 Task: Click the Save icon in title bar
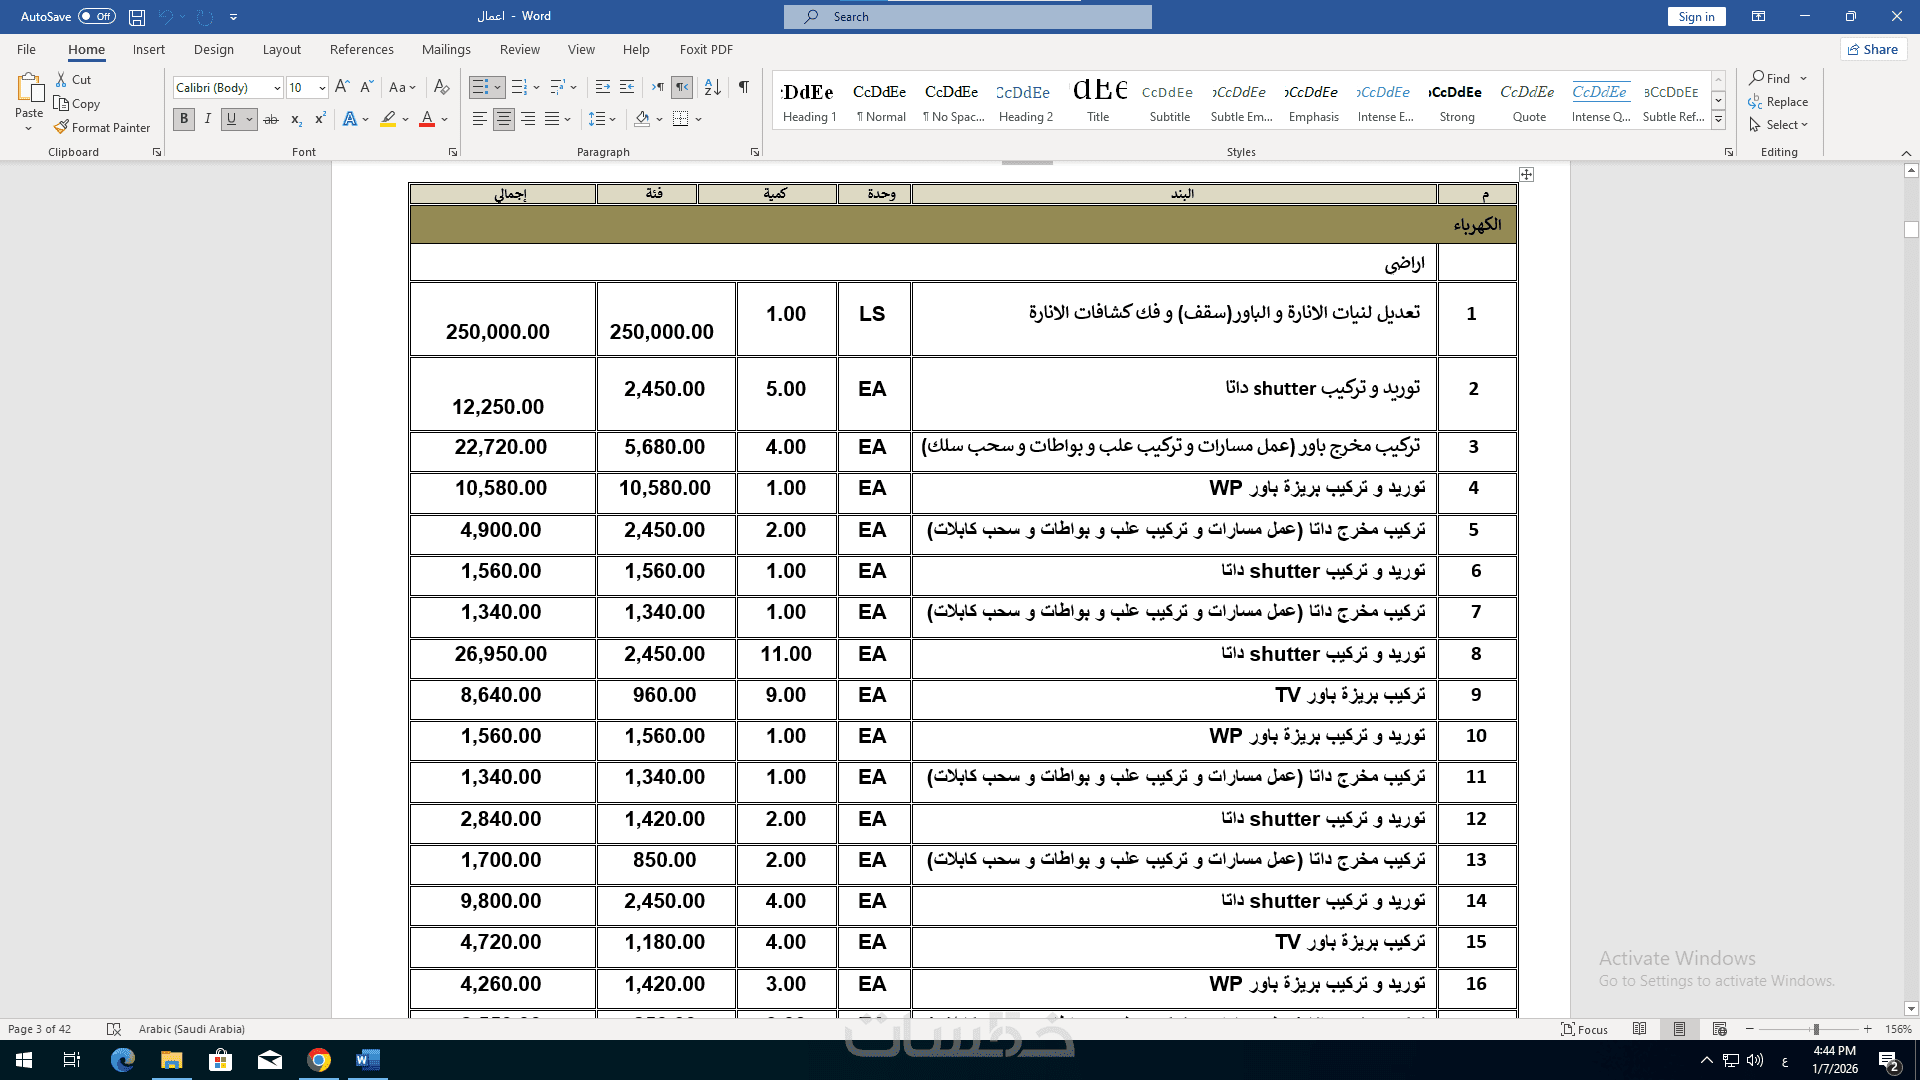(x=137, y=17)
